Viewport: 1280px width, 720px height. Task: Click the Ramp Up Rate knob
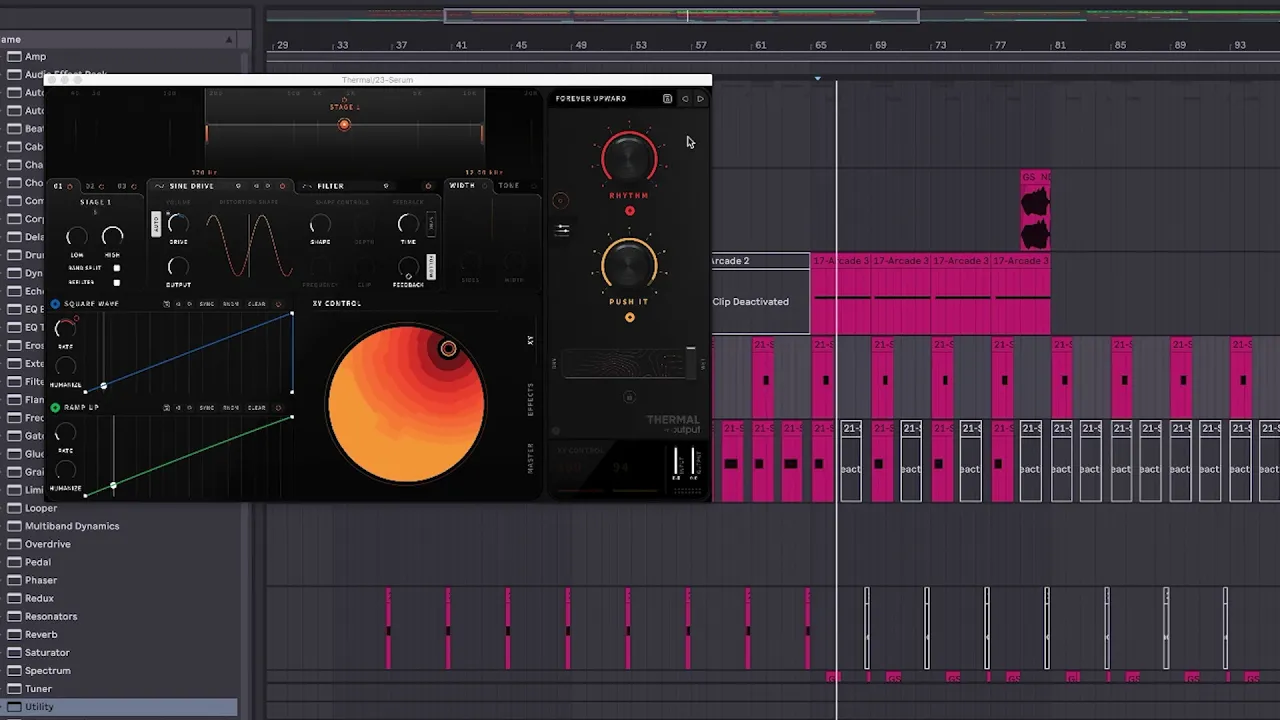(x=65, y=432)
